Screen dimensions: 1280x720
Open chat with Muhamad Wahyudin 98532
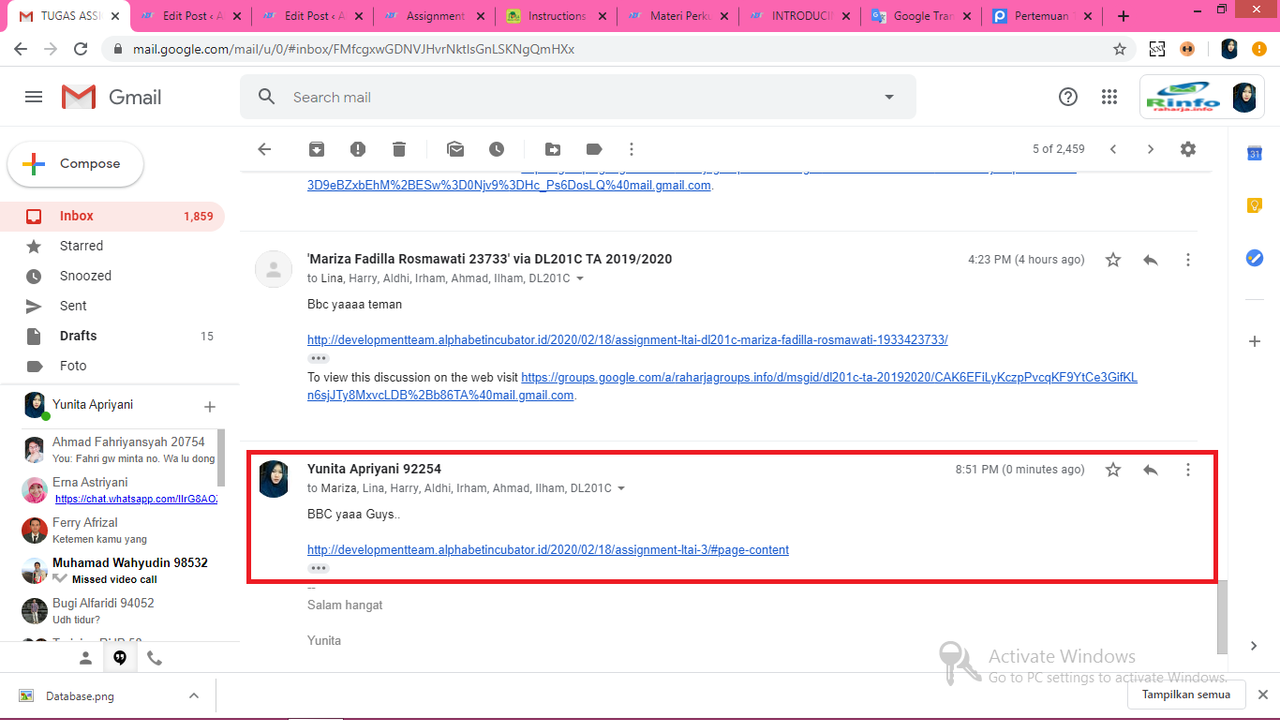[x=118, y=570]
